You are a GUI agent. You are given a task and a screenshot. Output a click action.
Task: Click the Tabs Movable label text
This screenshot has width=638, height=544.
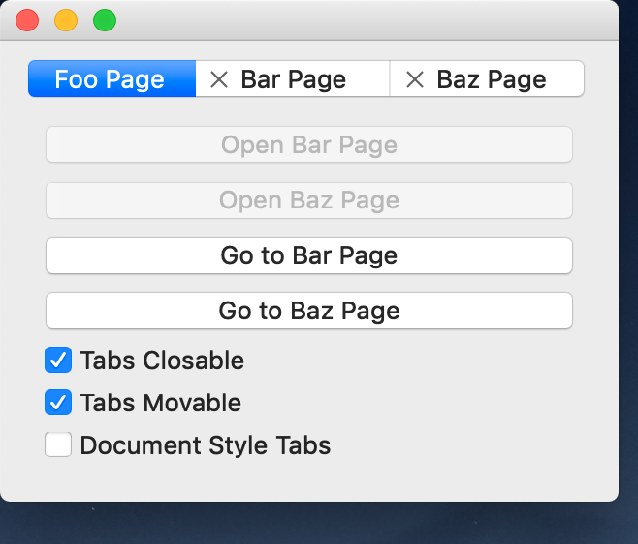160,403
